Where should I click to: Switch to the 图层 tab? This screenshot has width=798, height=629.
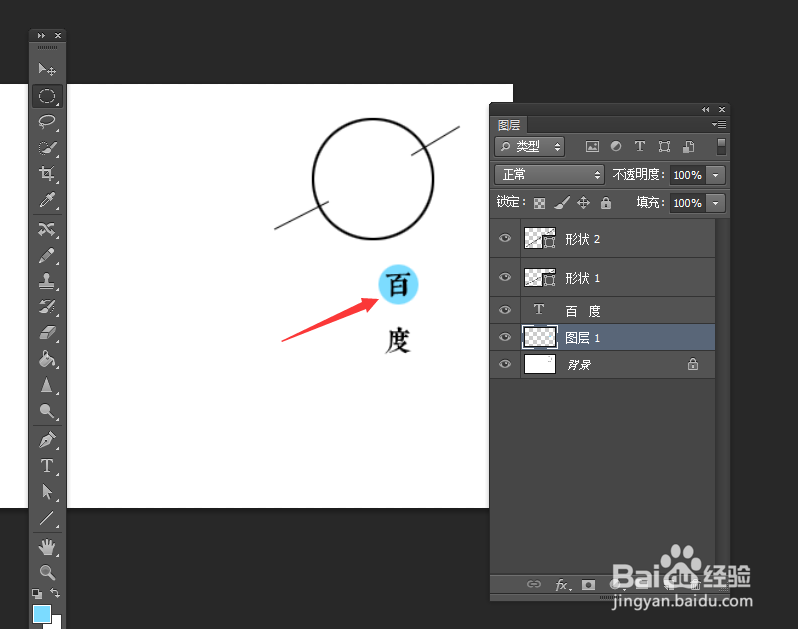point(509,125)
